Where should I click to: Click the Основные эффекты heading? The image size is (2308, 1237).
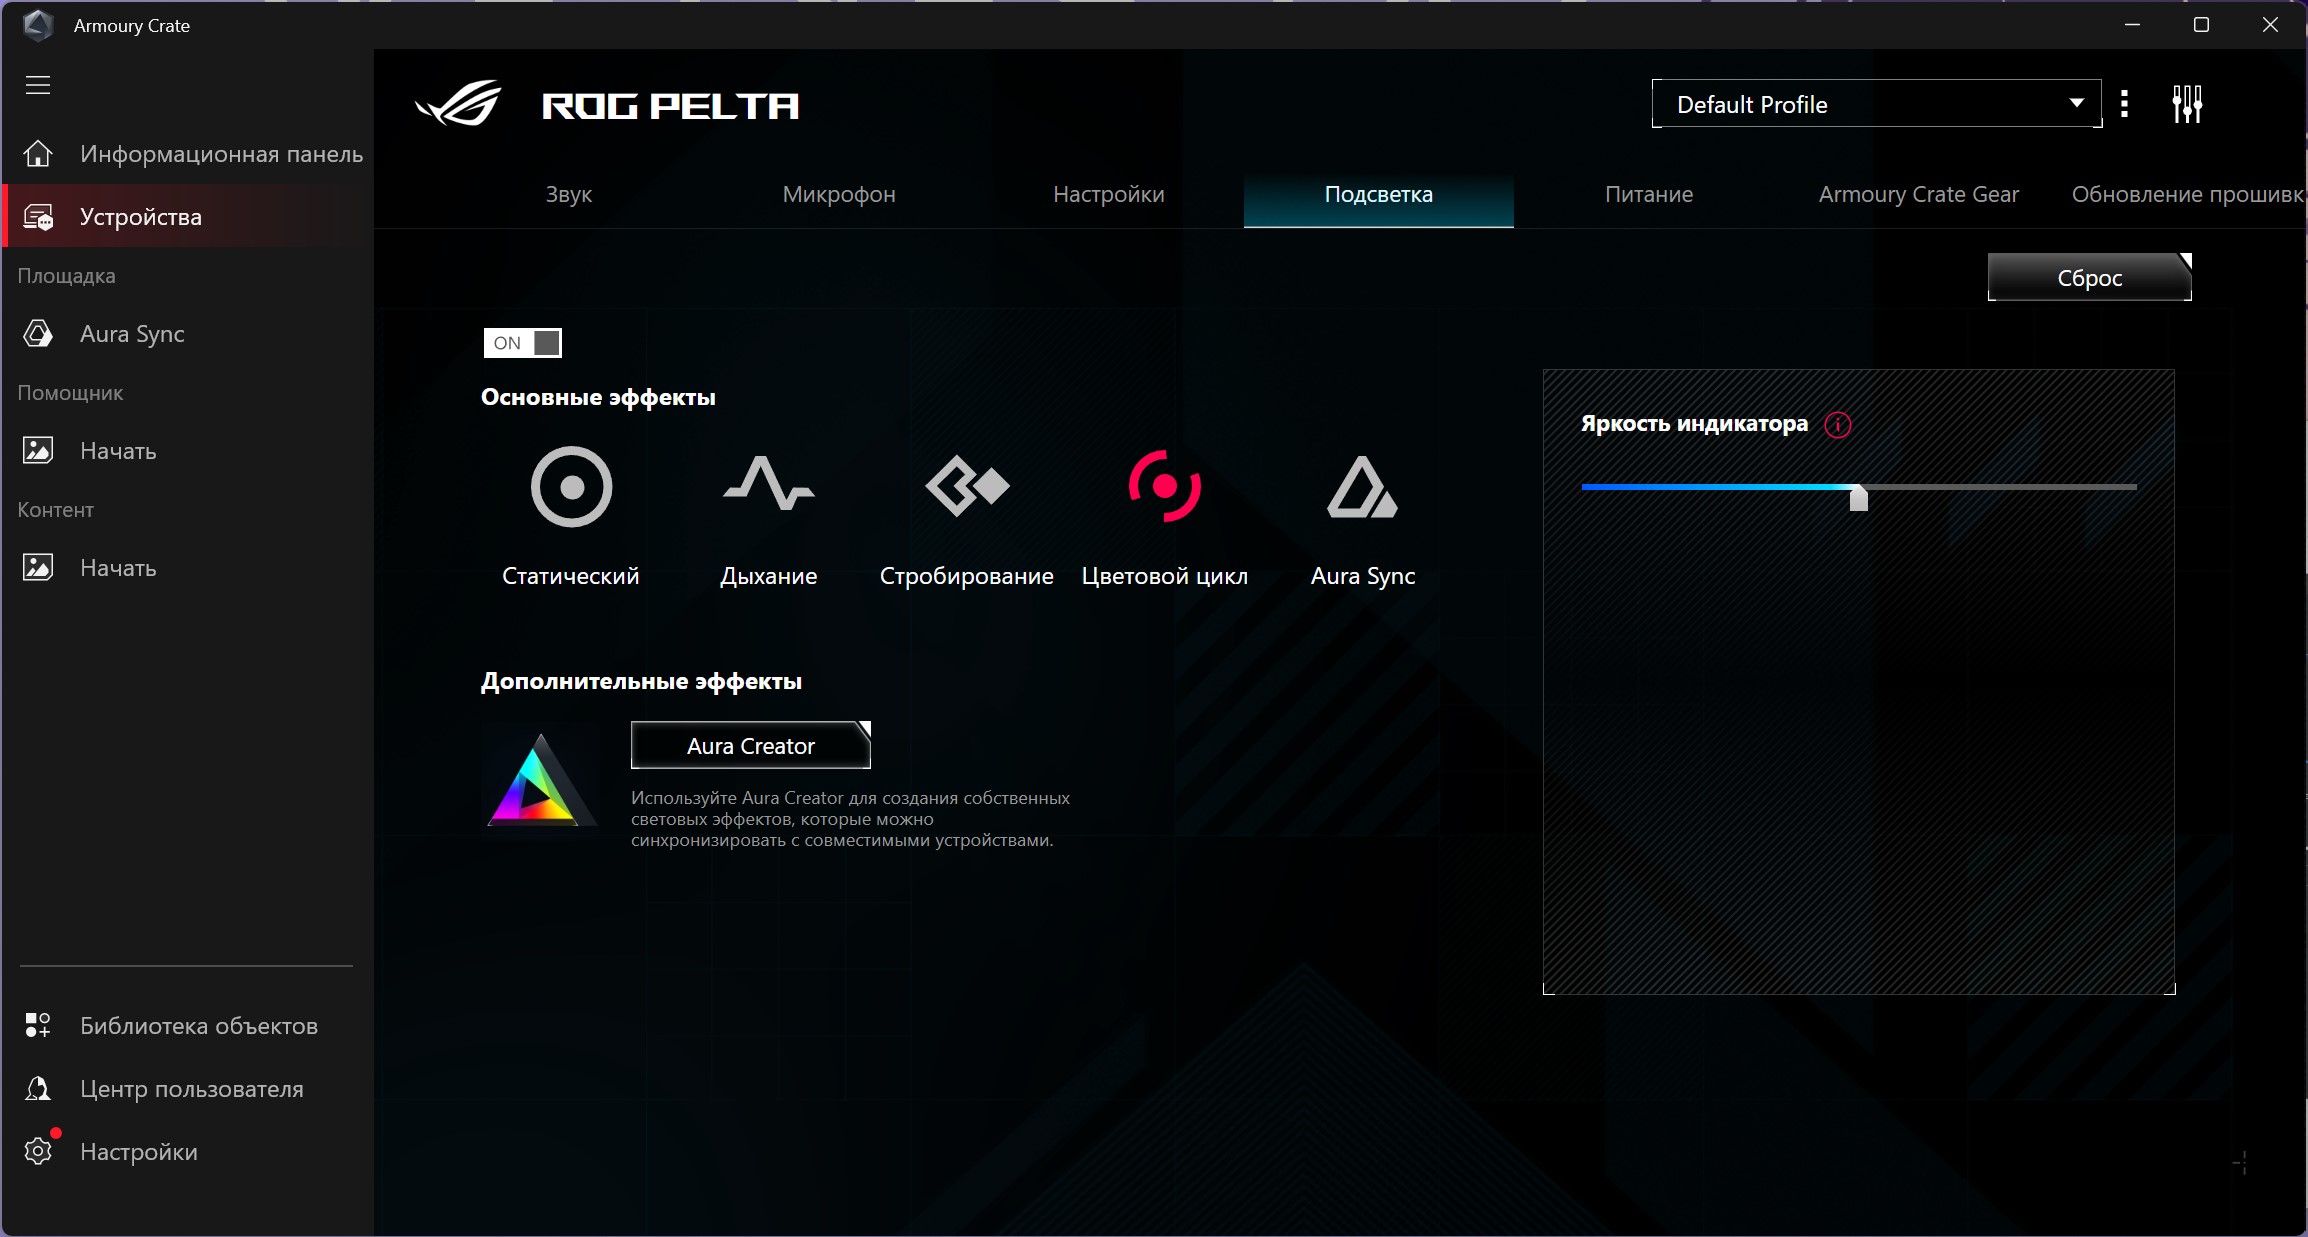pyautogui.click(x=598, y=397)
